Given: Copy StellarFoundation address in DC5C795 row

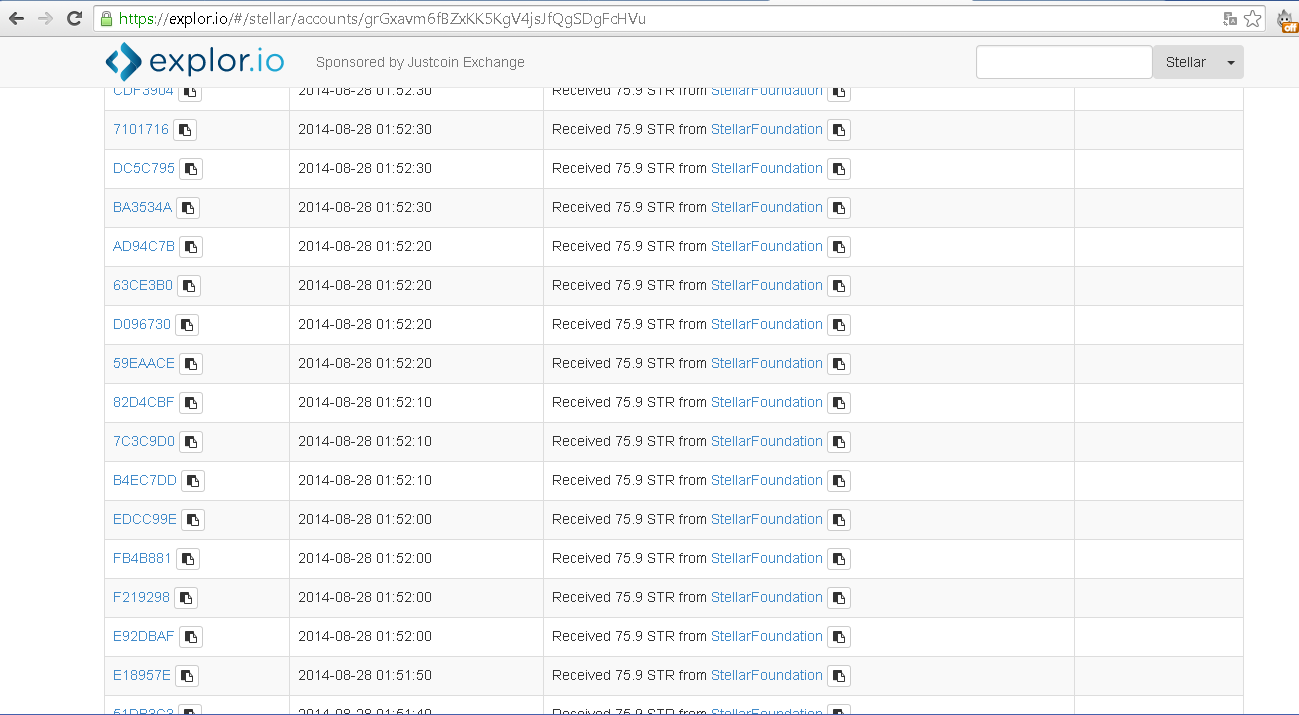Looking at the screenshot, I should coord(839,169).
